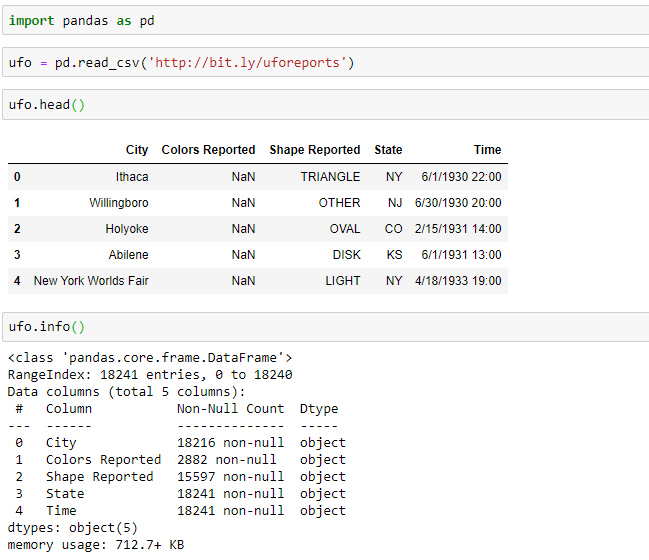Click the New York Worlds Fair cell
This screenshot has height=560, width=649.
click(91, 281)
